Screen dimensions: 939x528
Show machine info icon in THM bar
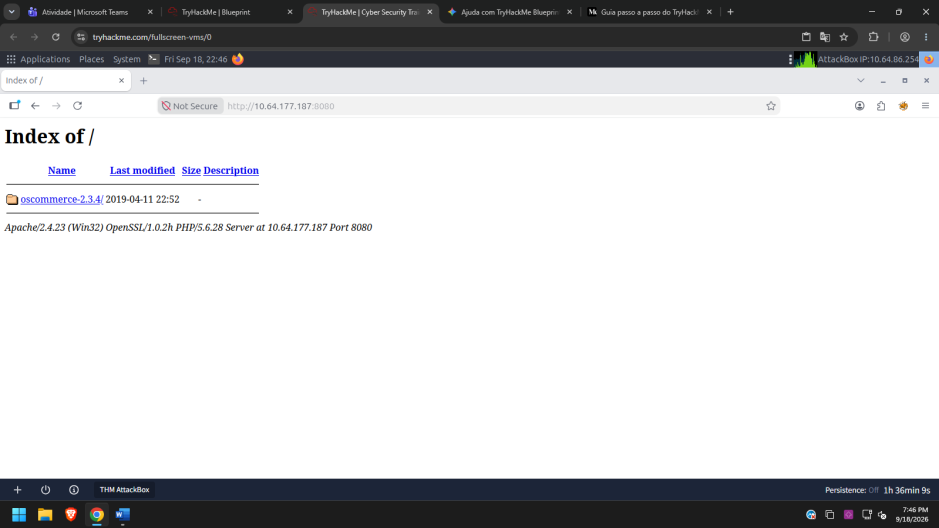click(x=74, y=490)
